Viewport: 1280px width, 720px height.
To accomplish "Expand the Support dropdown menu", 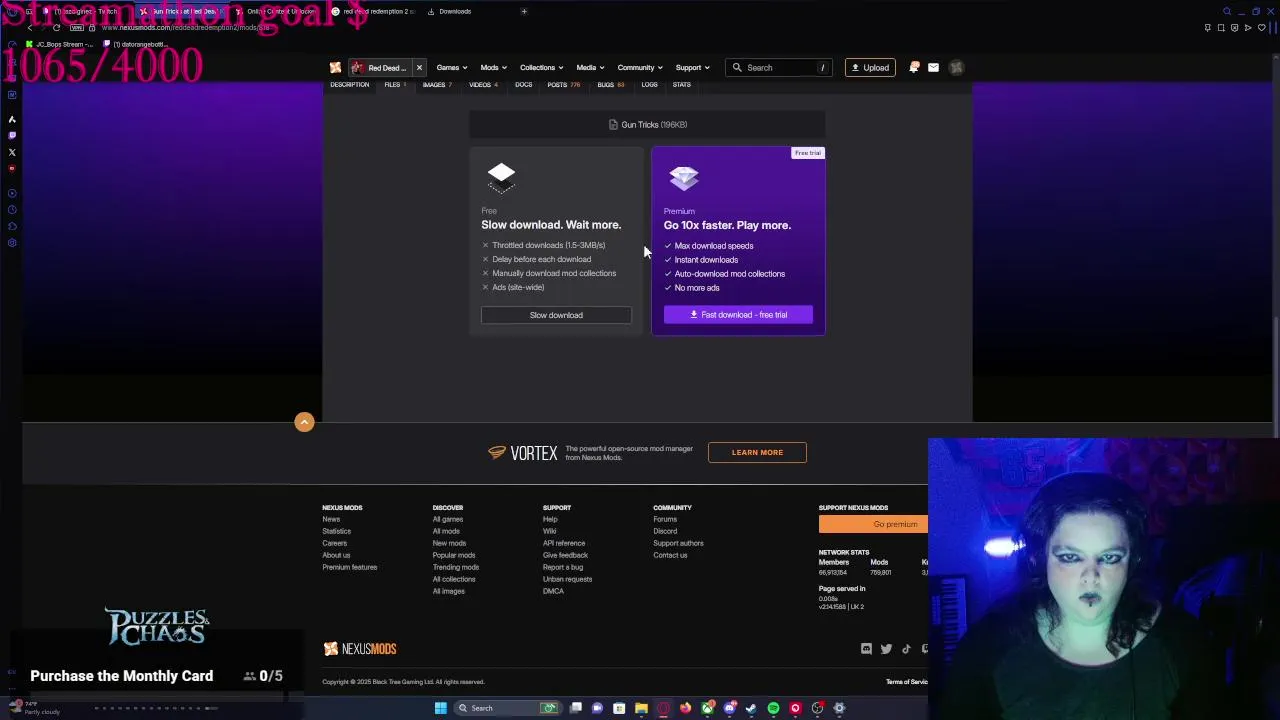I will (692, 68).
